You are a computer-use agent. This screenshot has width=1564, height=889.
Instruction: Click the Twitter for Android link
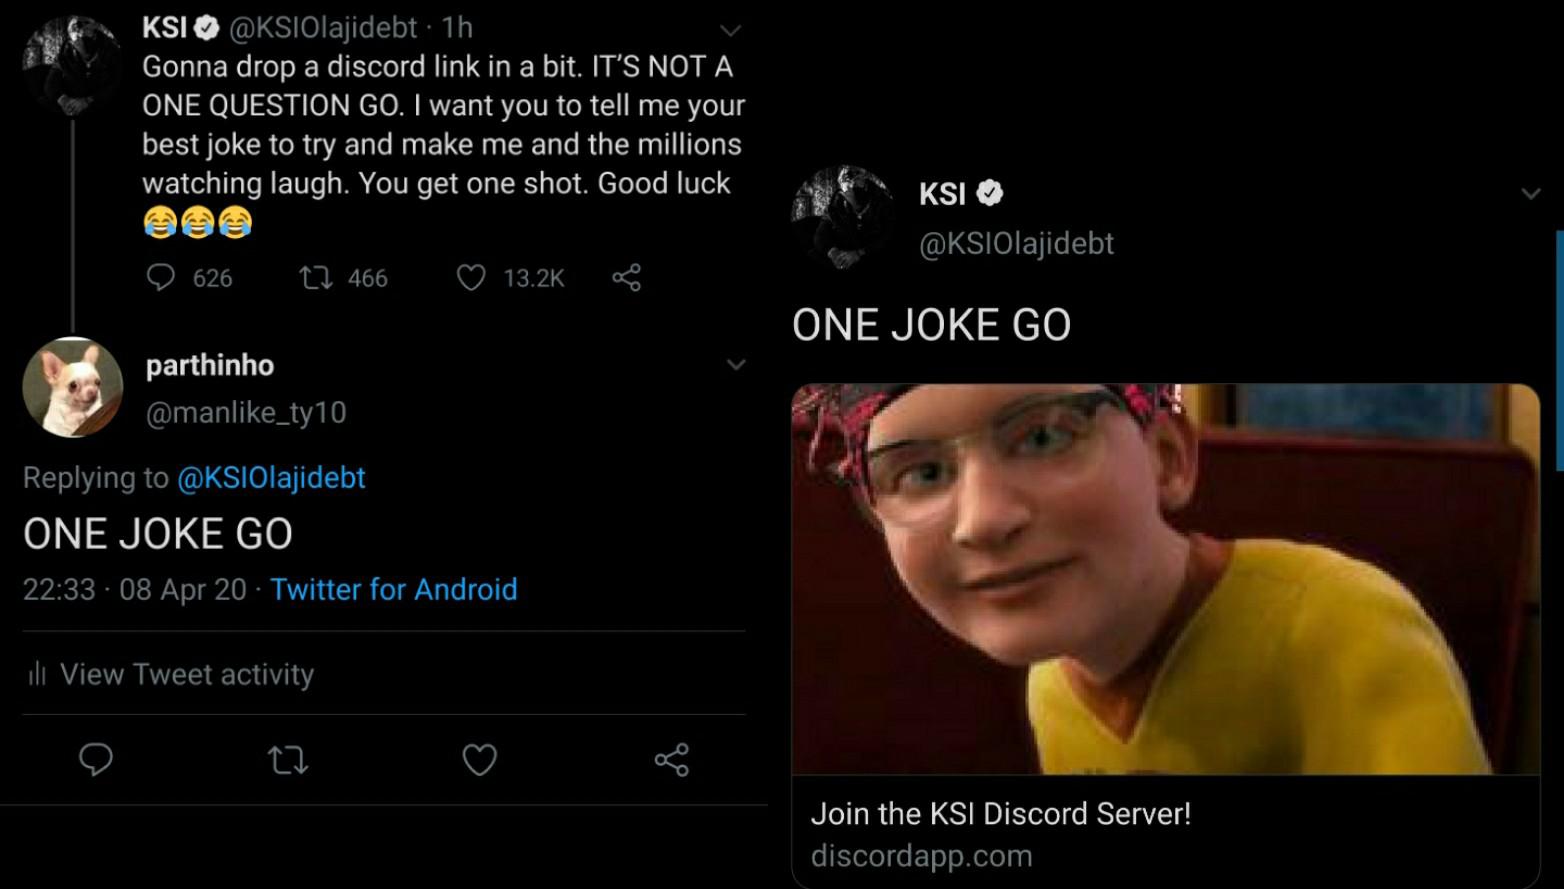pyautogui.click(x=394, y=589)
